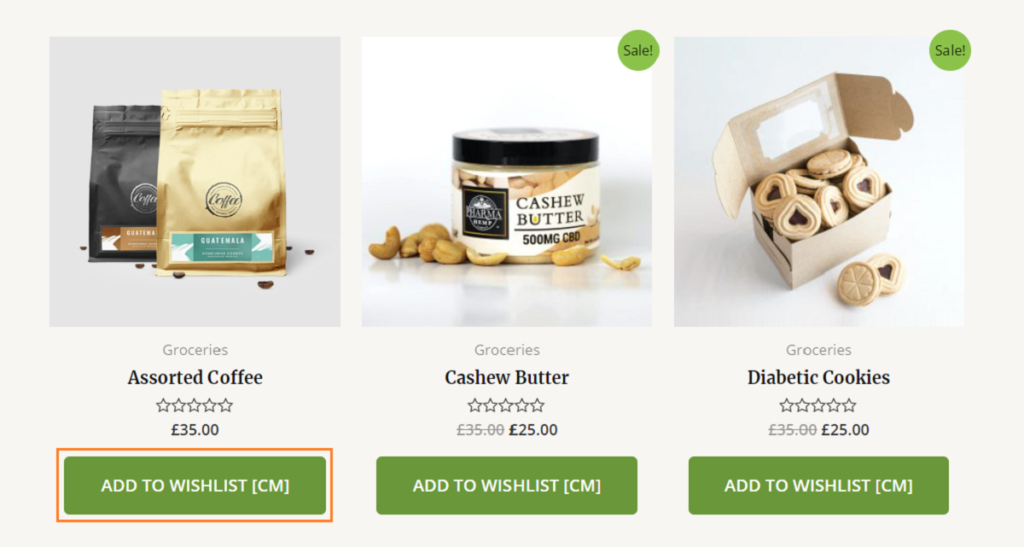Add Diabetic Cookies to wishlist
This screenshot has width=1024, height=547.
818,485
